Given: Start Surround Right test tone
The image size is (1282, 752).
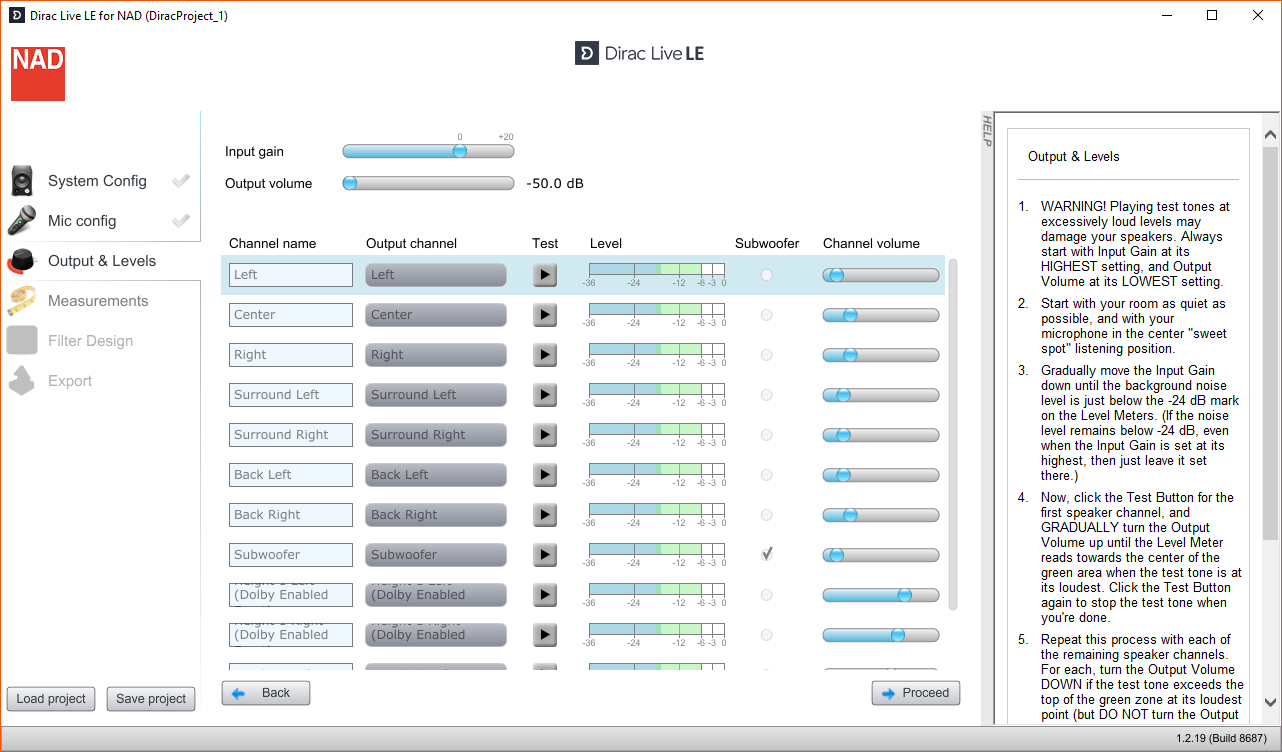Looking at the screenshot, I should [544, 435].
